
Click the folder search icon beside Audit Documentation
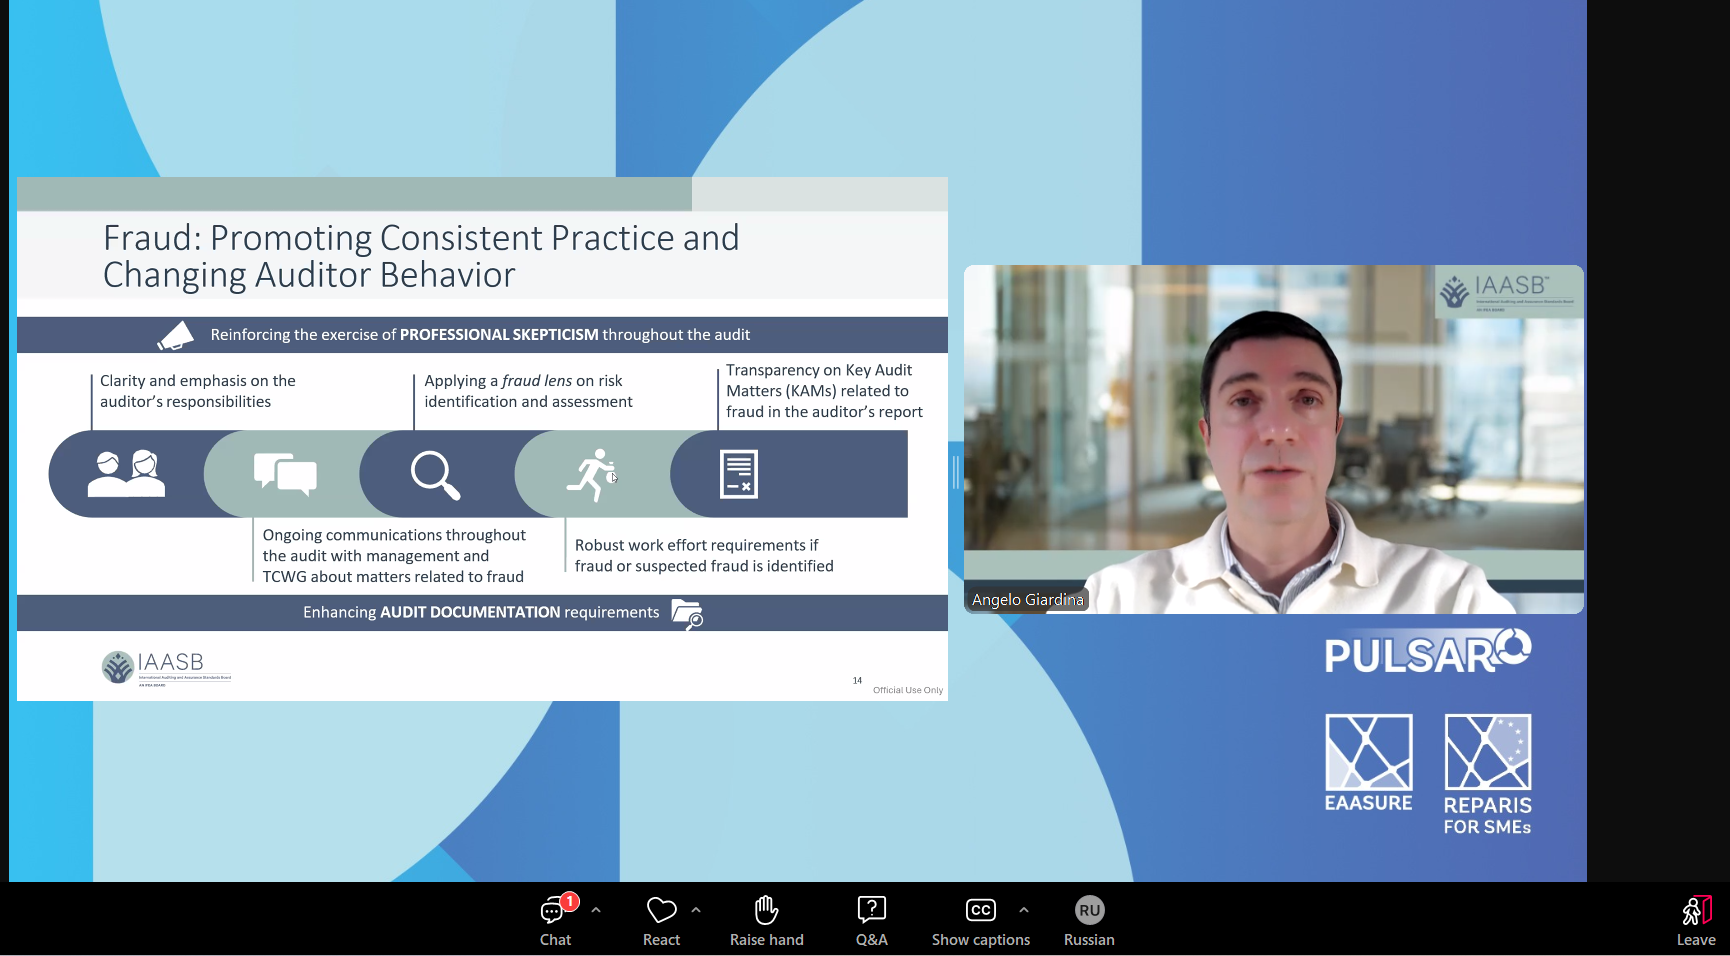687,613
